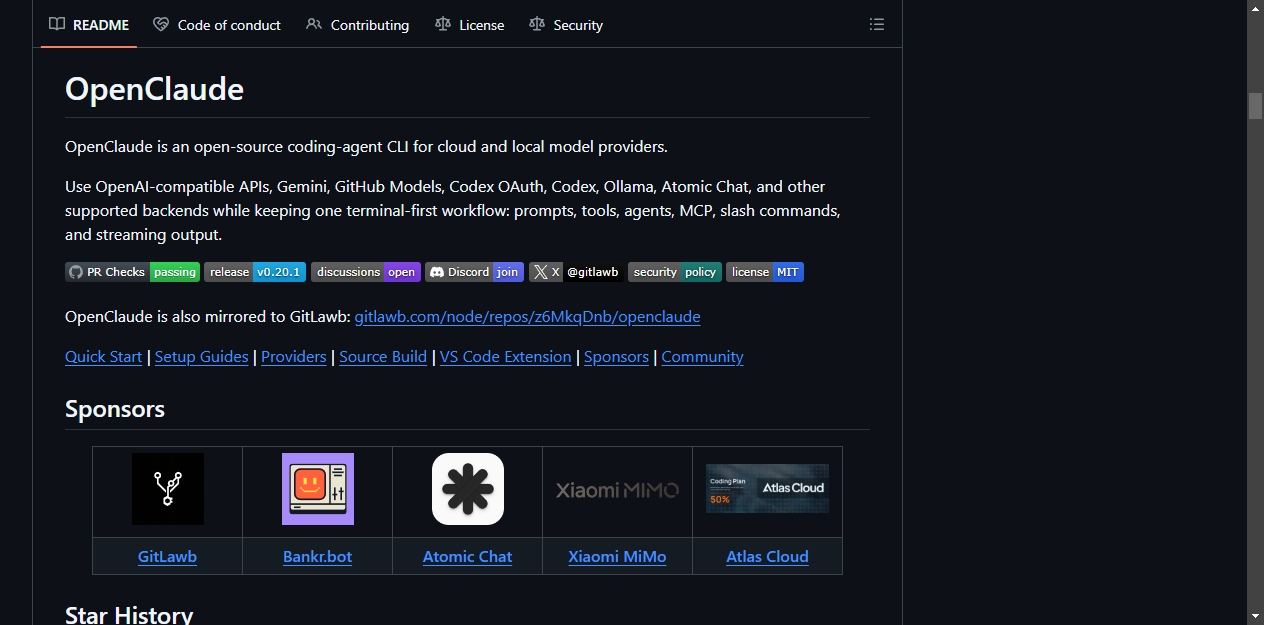This screenshot has width=1264, height=625.
Task: Open the Community link
Action: tap(702, 357)
